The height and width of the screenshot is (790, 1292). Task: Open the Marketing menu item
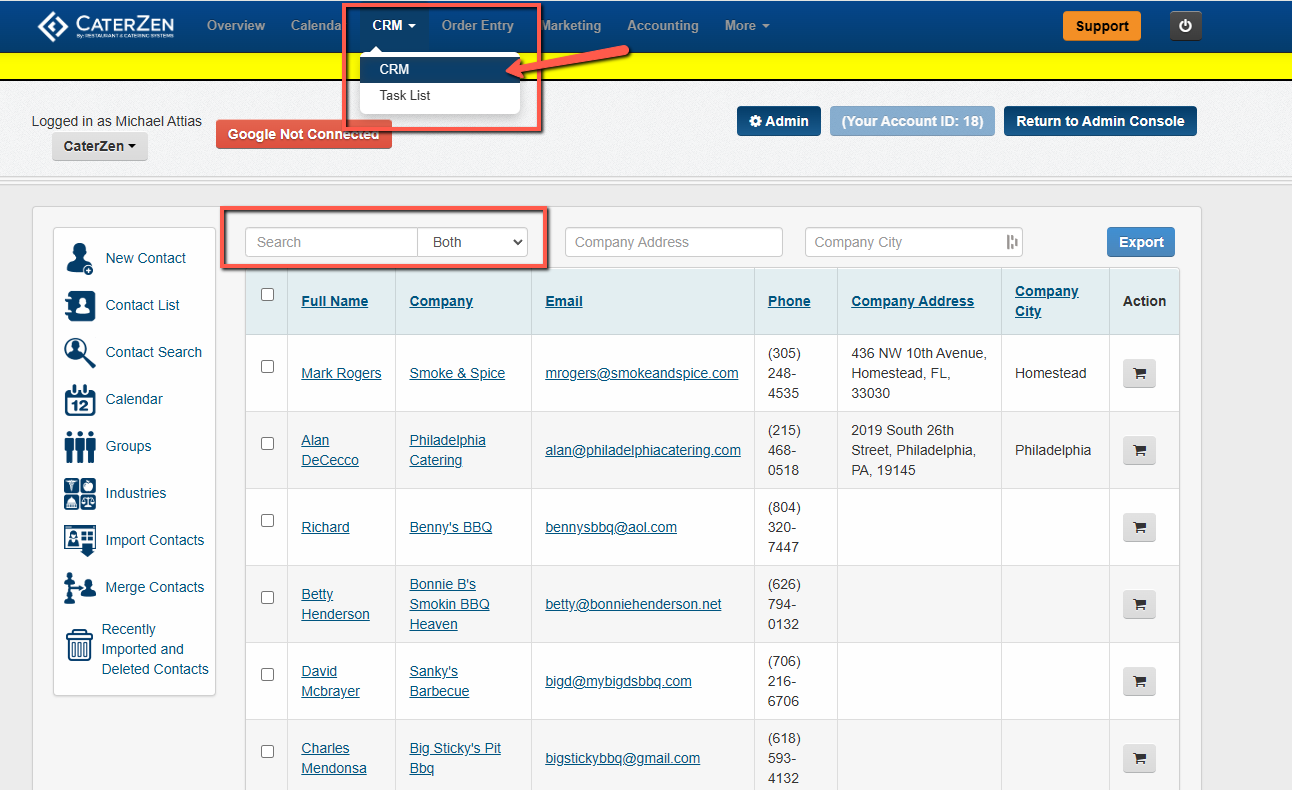tap(571, 26)
